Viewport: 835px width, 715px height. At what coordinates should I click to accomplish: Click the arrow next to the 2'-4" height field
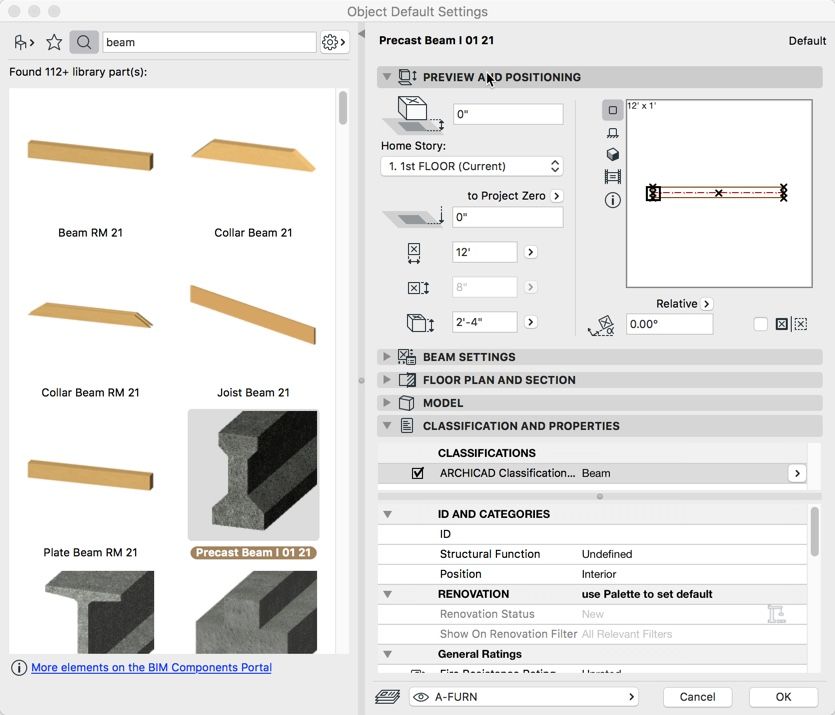(530, 322)
